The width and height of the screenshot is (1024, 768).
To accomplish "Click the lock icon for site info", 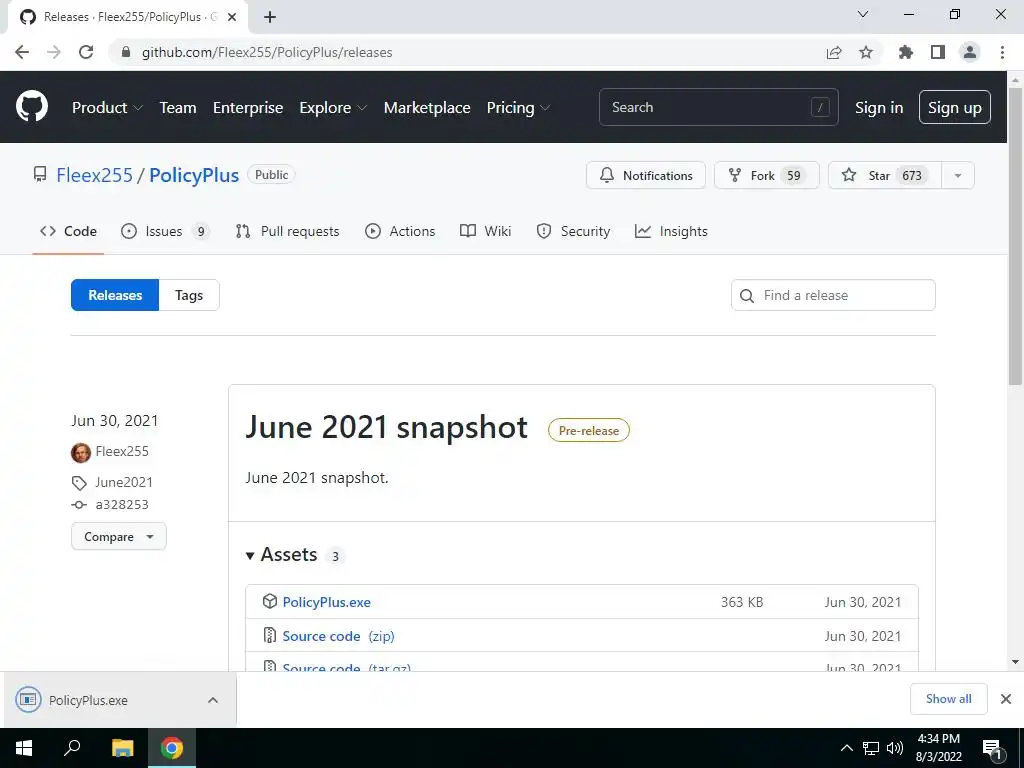I will pyautogui.click(x=126, y=52).
